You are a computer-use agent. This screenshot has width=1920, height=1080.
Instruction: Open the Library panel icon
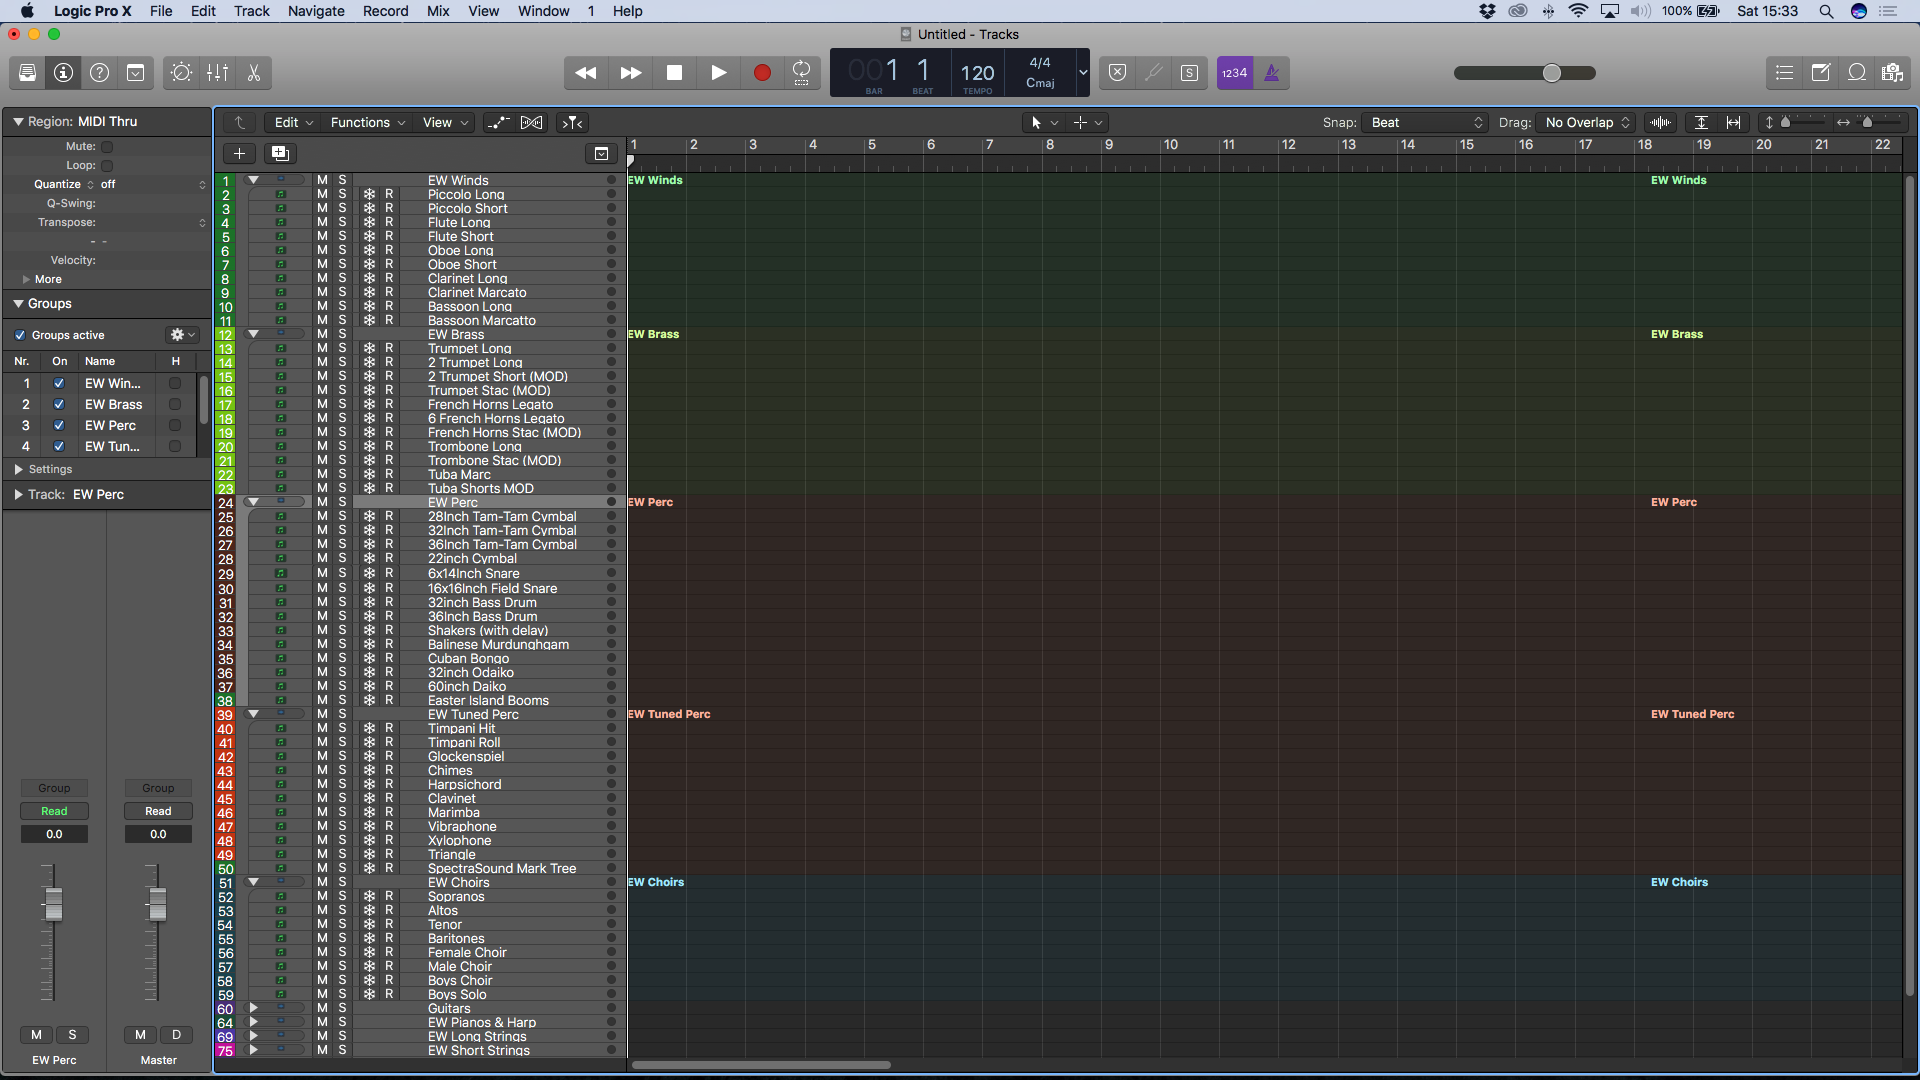27,73
